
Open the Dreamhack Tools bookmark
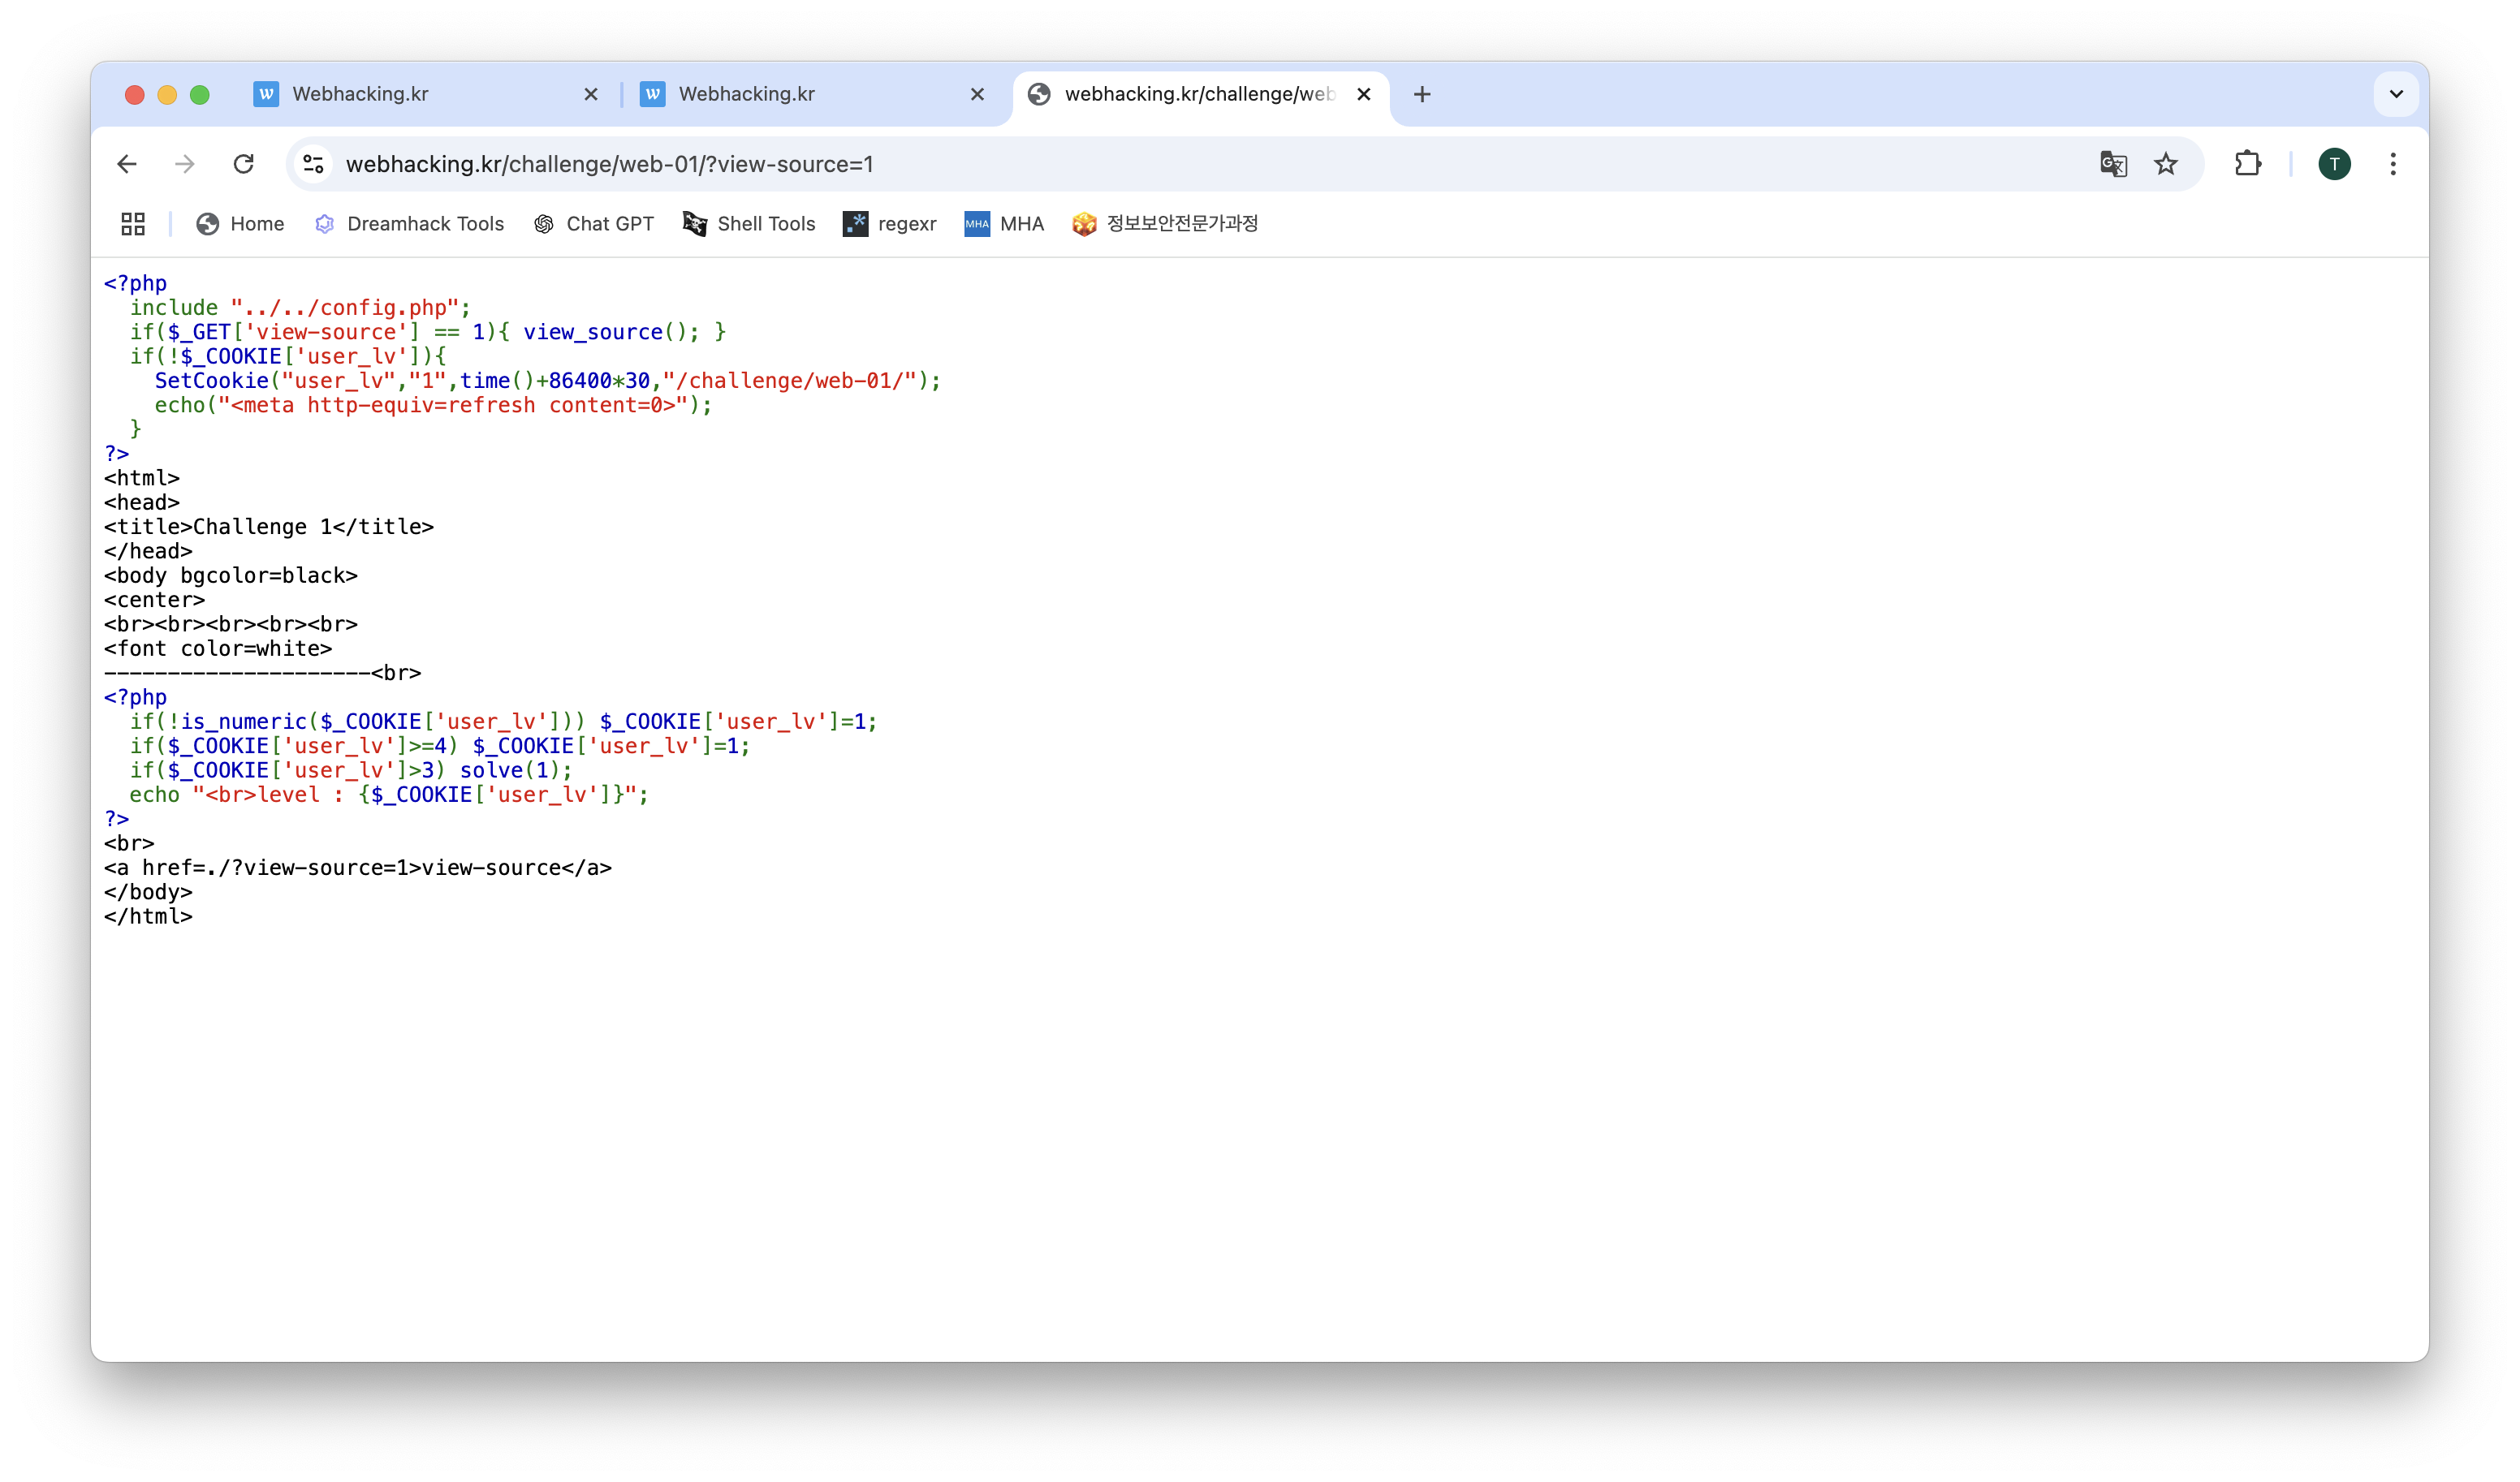[x=410, y=224]
